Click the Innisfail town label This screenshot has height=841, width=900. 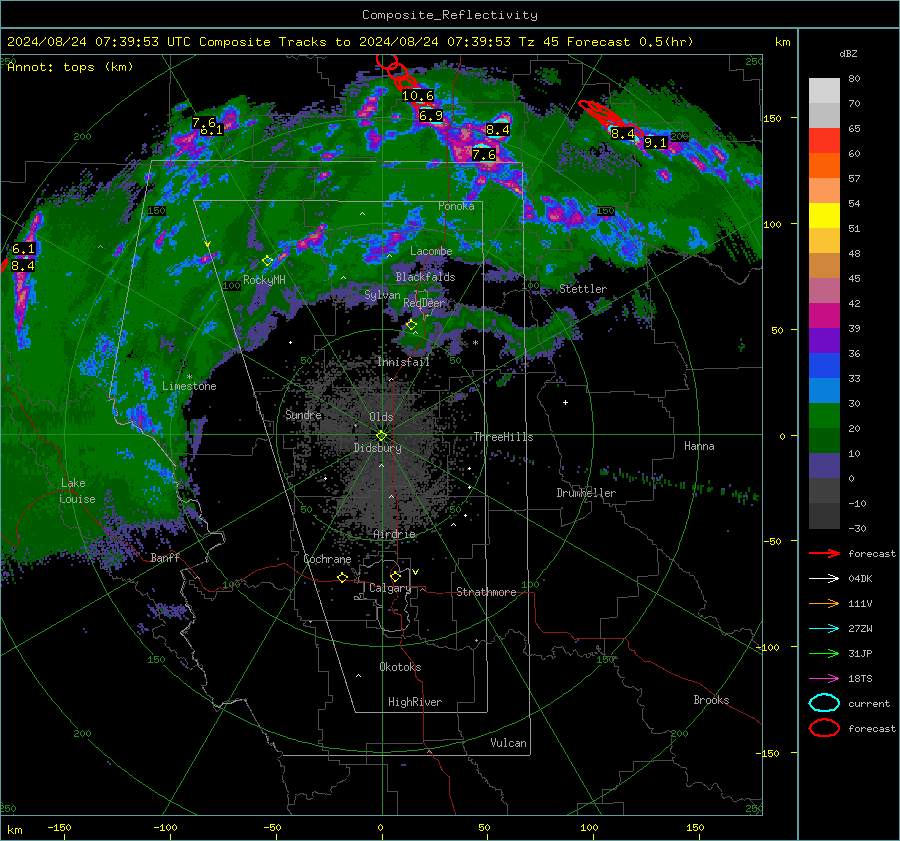(404, 362)
